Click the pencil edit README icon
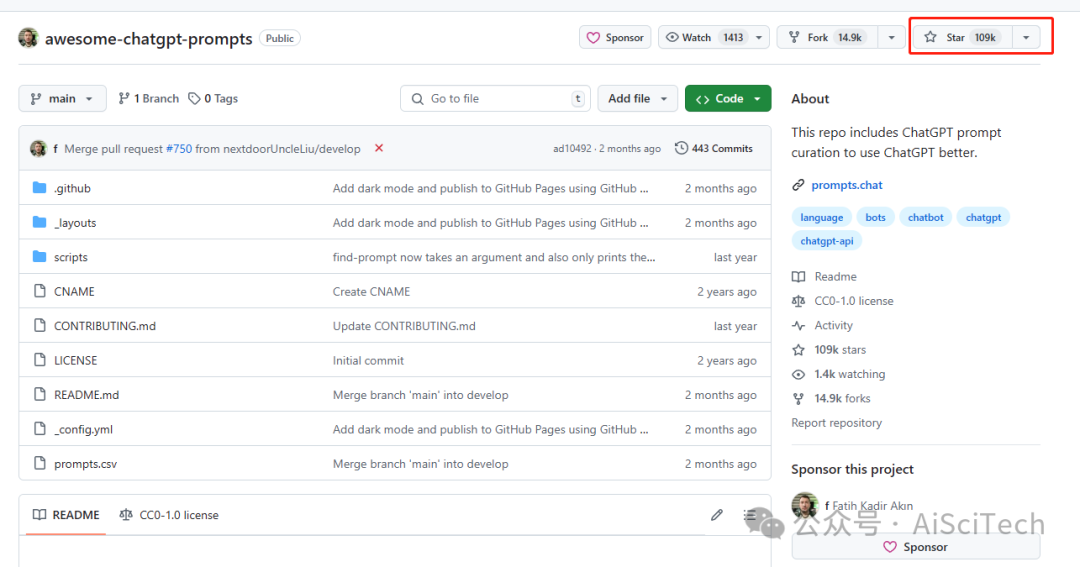Screen dimensions: 1080x567 [x=717, y=515]
